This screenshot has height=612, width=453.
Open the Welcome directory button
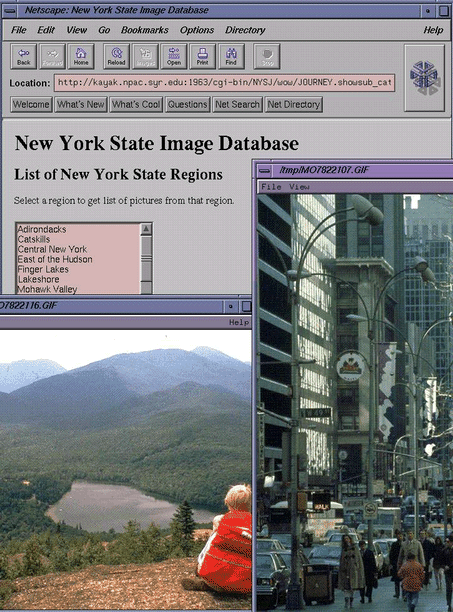31,105
